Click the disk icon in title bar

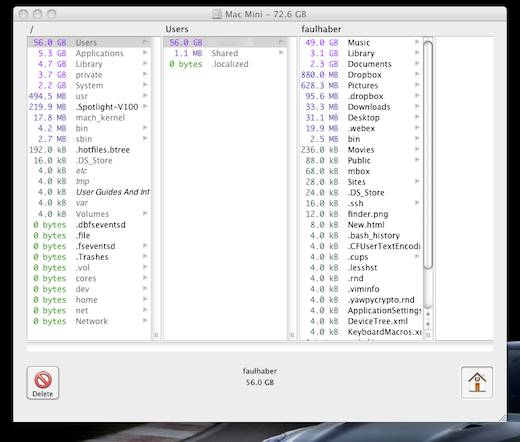click(217, 14)
